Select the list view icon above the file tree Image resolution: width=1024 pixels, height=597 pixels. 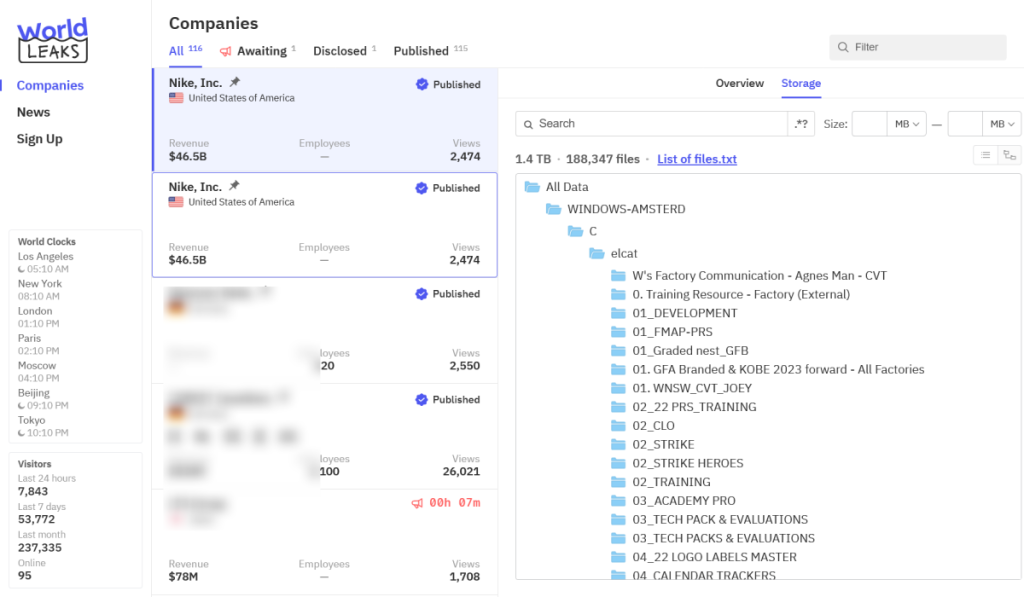pyautogui.click(x=986, y=155)
